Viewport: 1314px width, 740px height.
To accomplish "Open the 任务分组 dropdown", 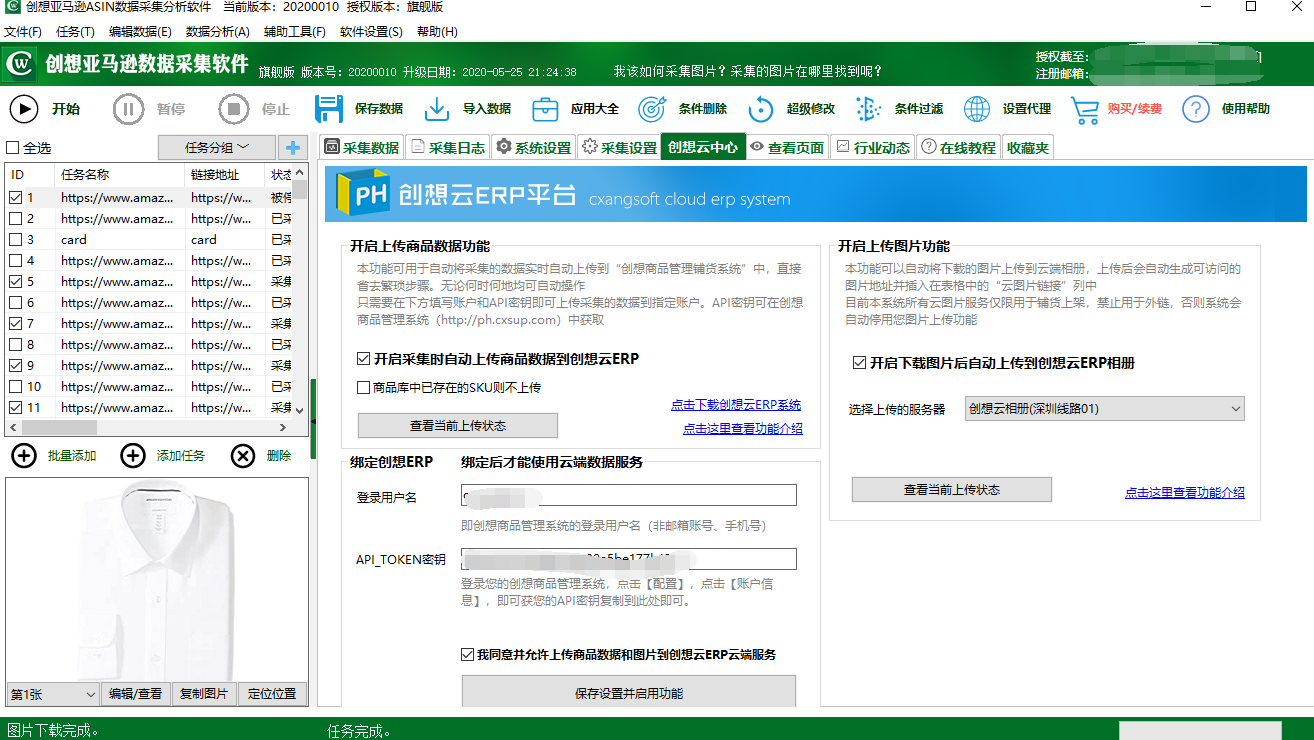I will coord(217,148).
